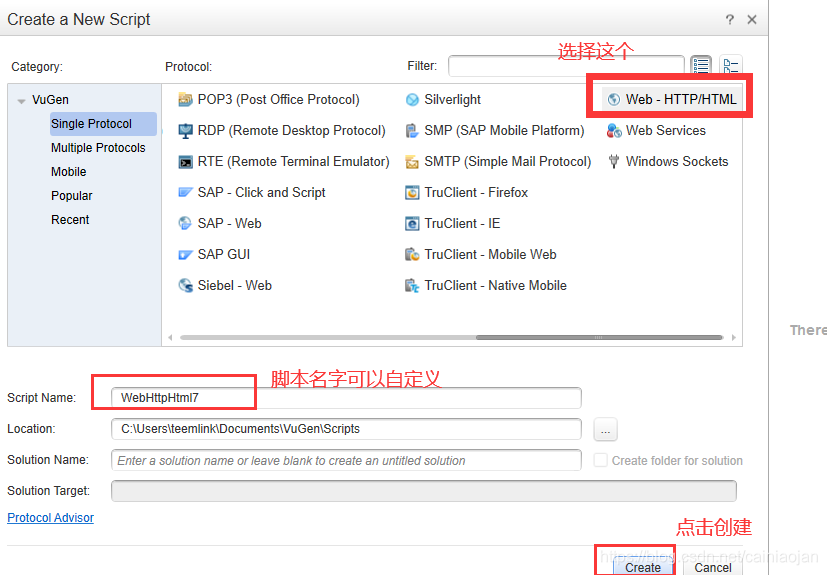Switch protocols to tree view

pos(731,66)
